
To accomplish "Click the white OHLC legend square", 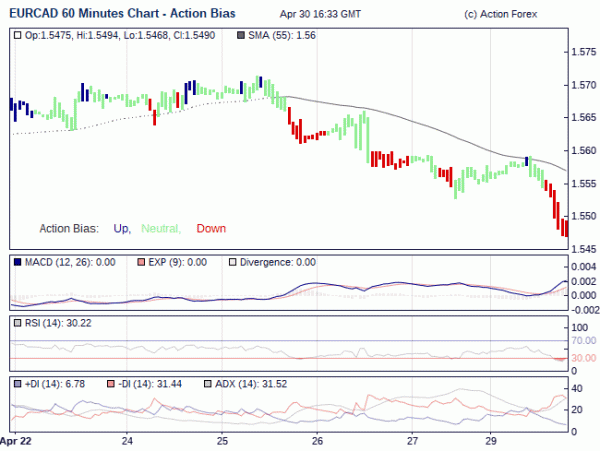I will click(17, 36).
